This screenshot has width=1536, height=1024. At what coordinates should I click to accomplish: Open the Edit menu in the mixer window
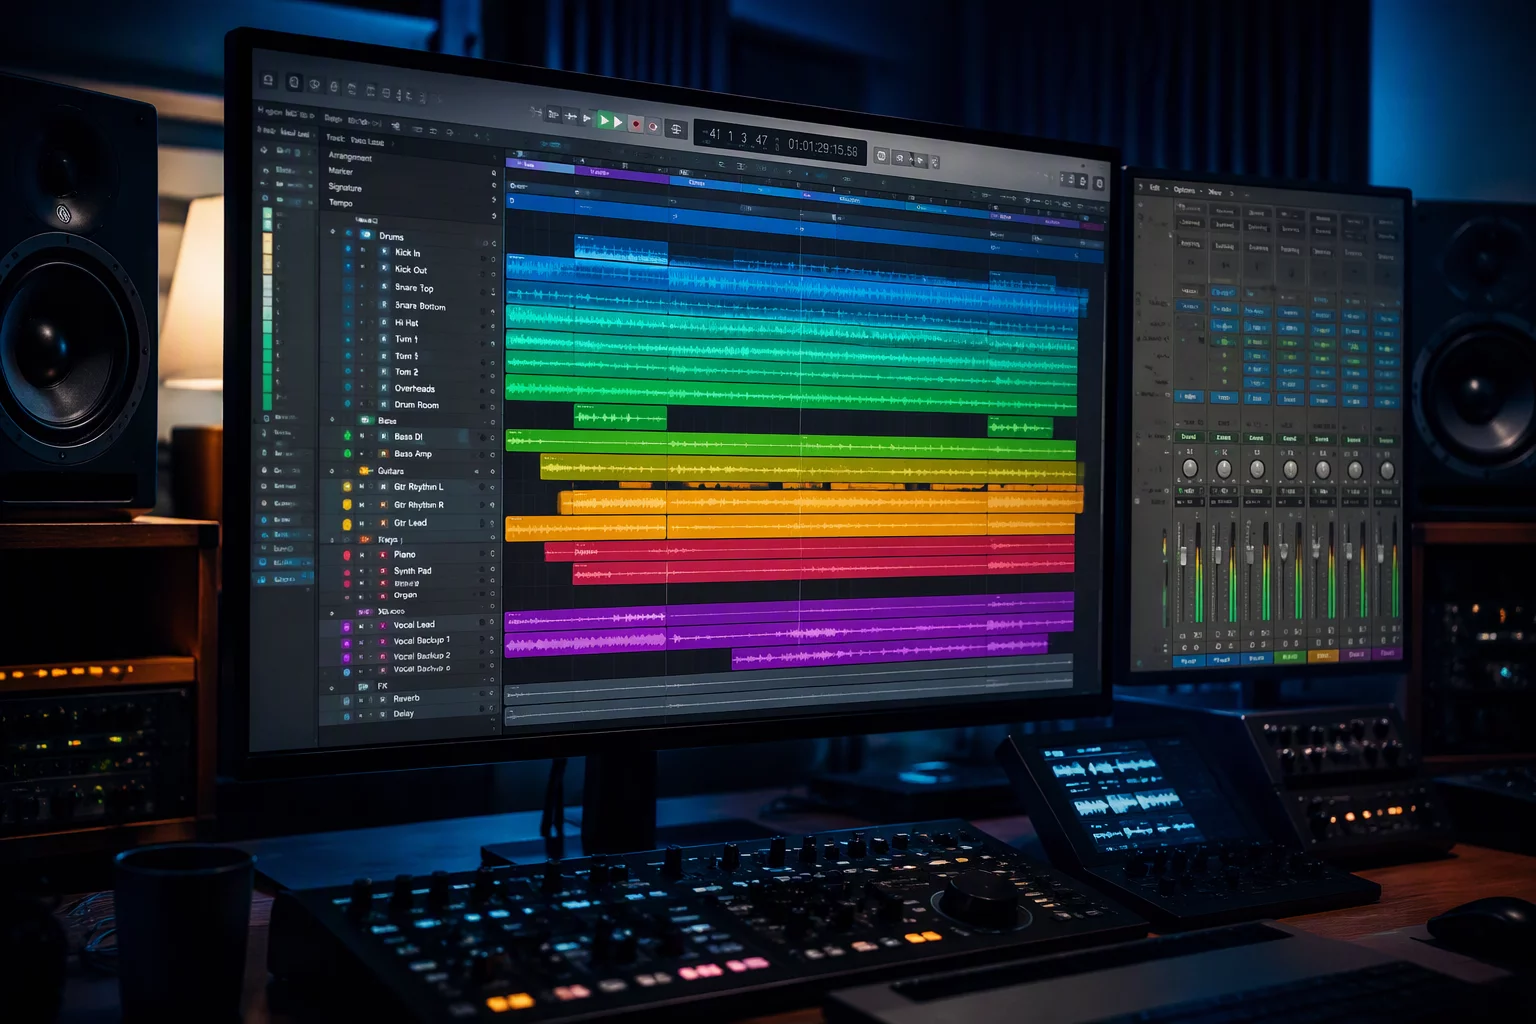tap(1155, 187)
